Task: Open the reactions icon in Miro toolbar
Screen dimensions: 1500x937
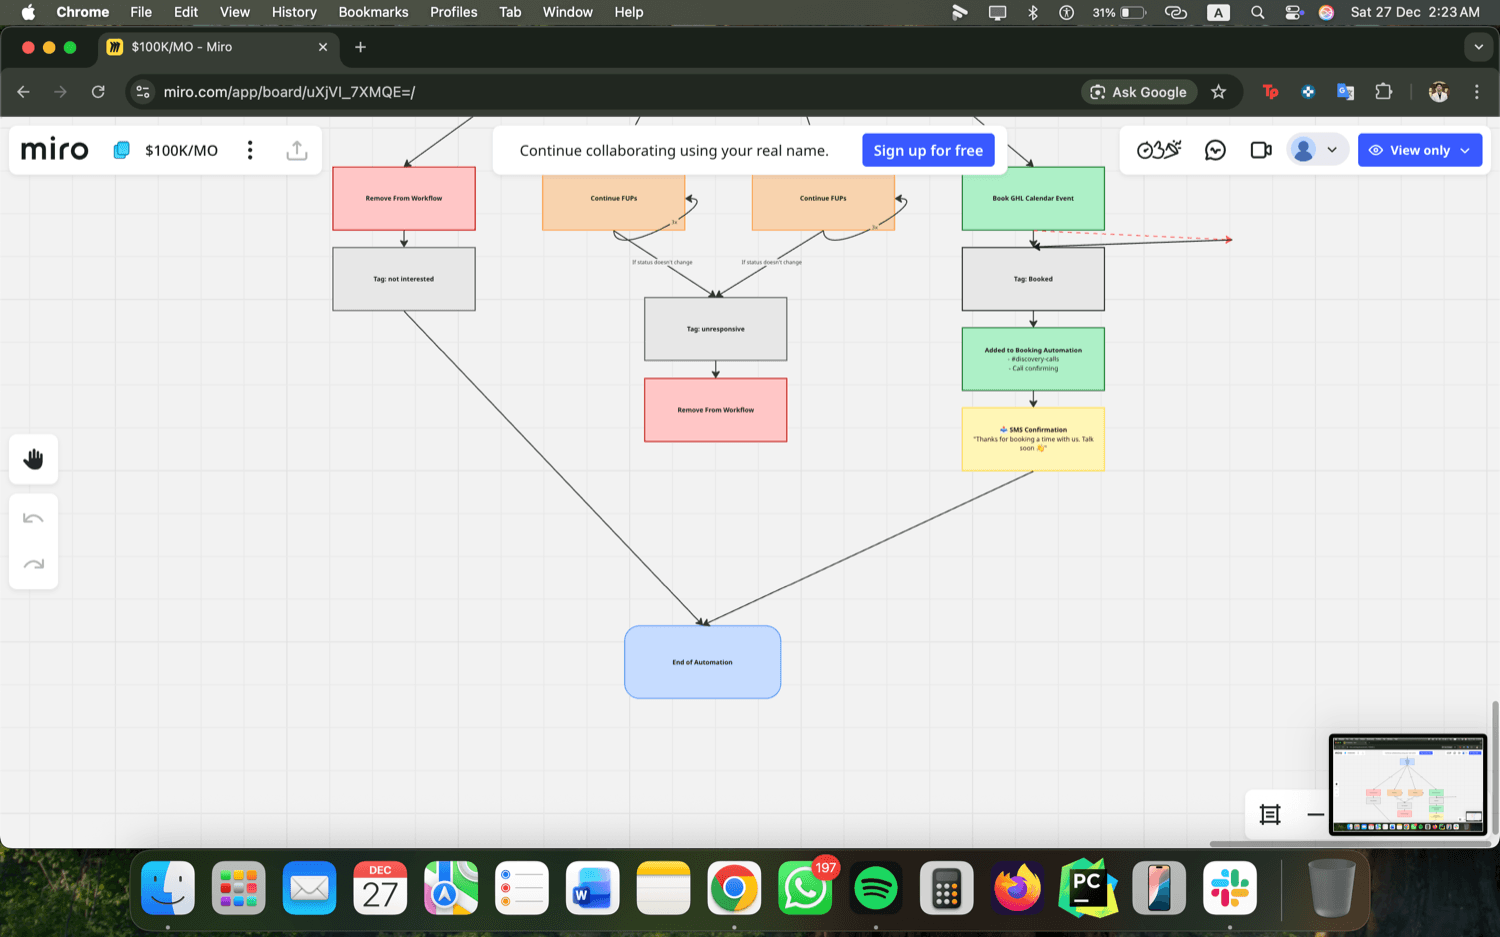Action: 1159,150
